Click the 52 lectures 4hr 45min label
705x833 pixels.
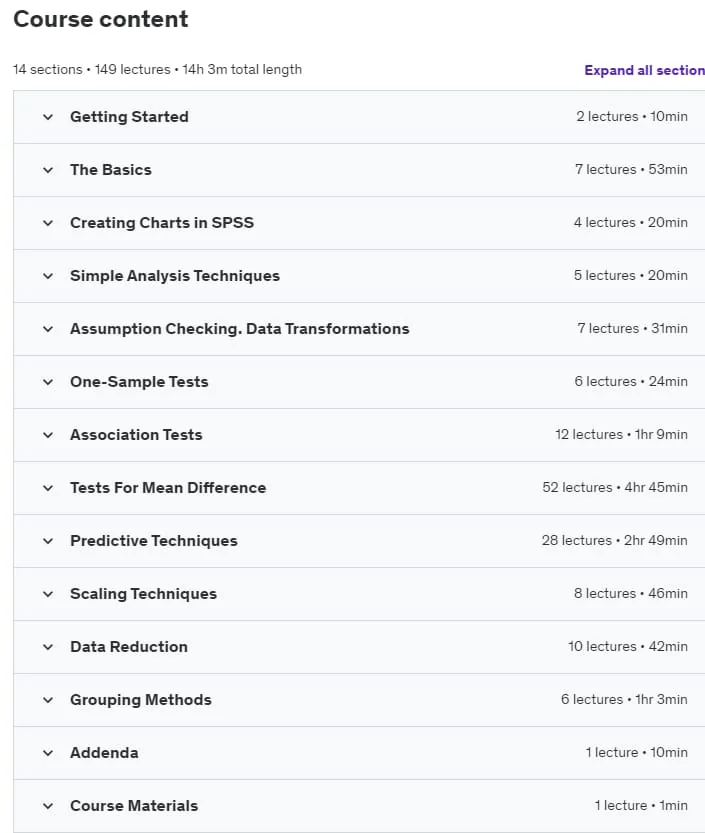(615, 488)
